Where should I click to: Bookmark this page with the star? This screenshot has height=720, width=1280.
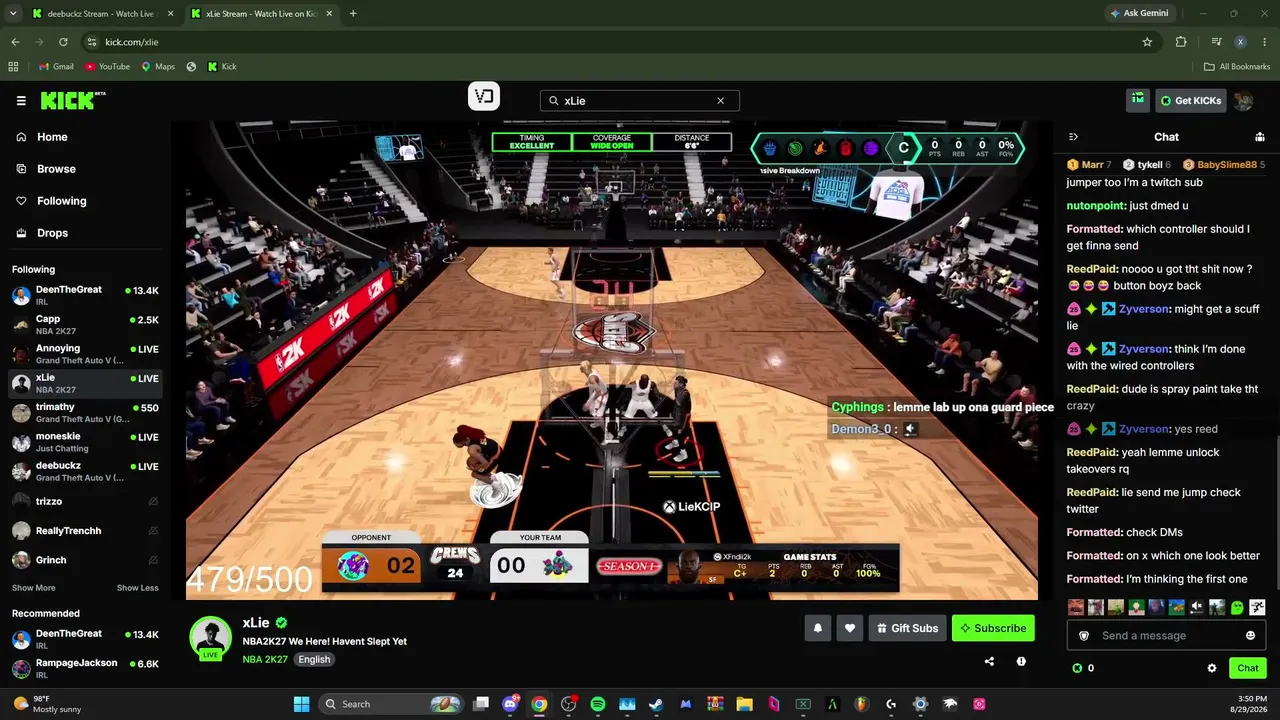pos(1147,42)
